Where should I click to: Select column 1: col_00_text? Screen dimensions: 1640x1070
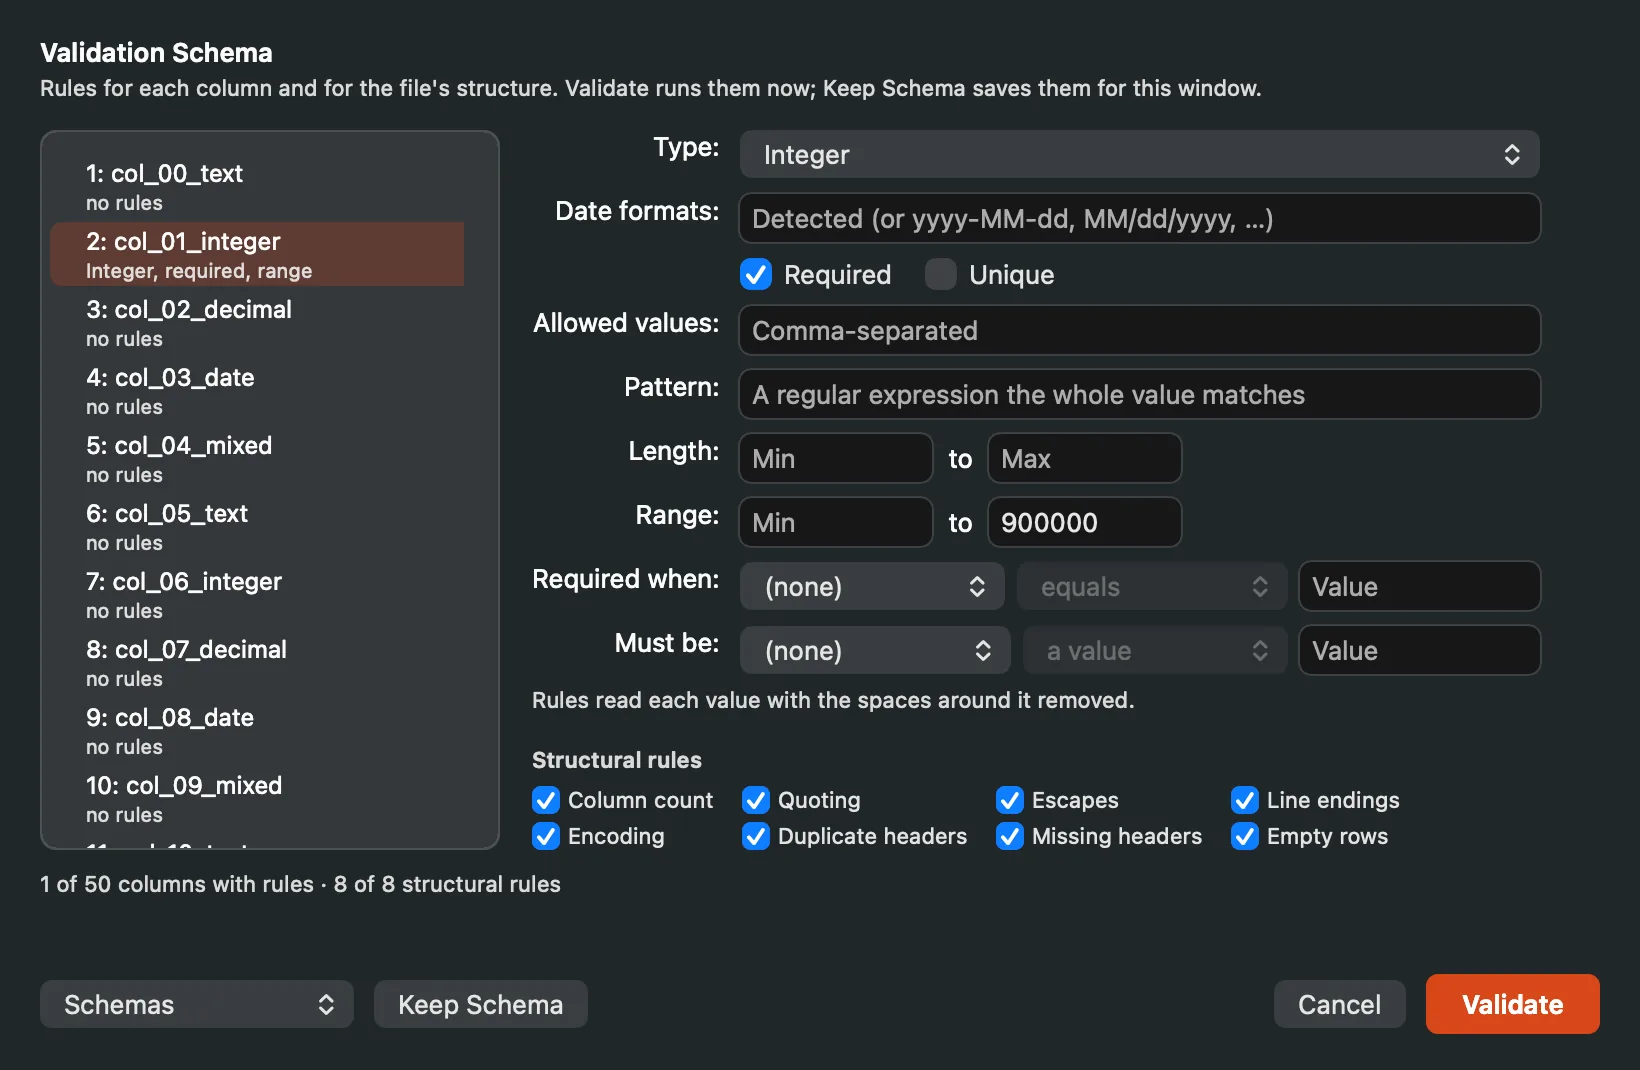click(257, 188)
